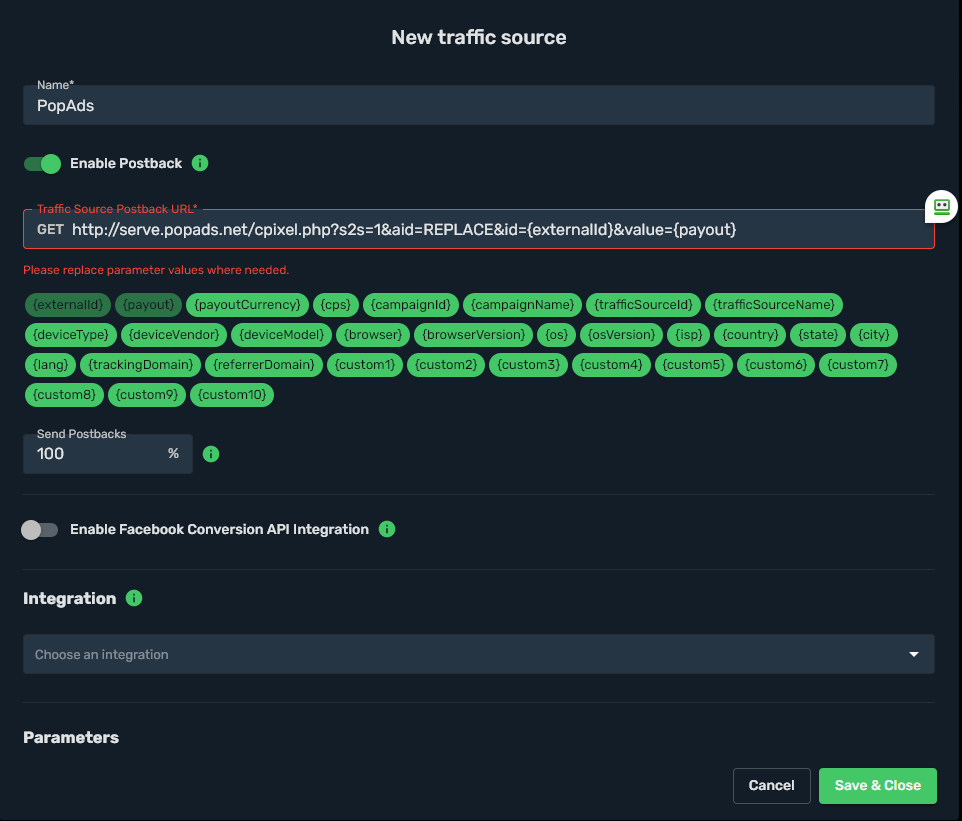The height and width of the screenshot is (821, 962).
Task: Disable the Enable Postback toggle
Action: pyautogui.click(x=42, y=164)
